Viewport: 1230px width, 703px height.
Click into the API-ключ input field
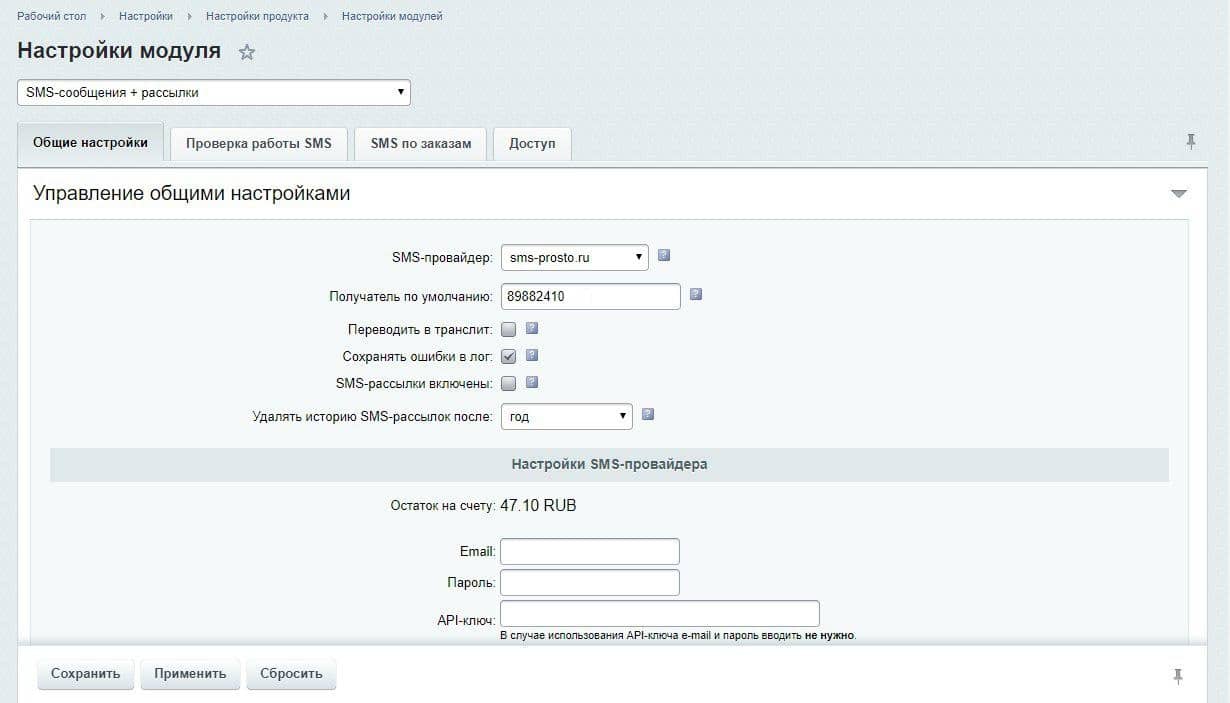[659, 613]
